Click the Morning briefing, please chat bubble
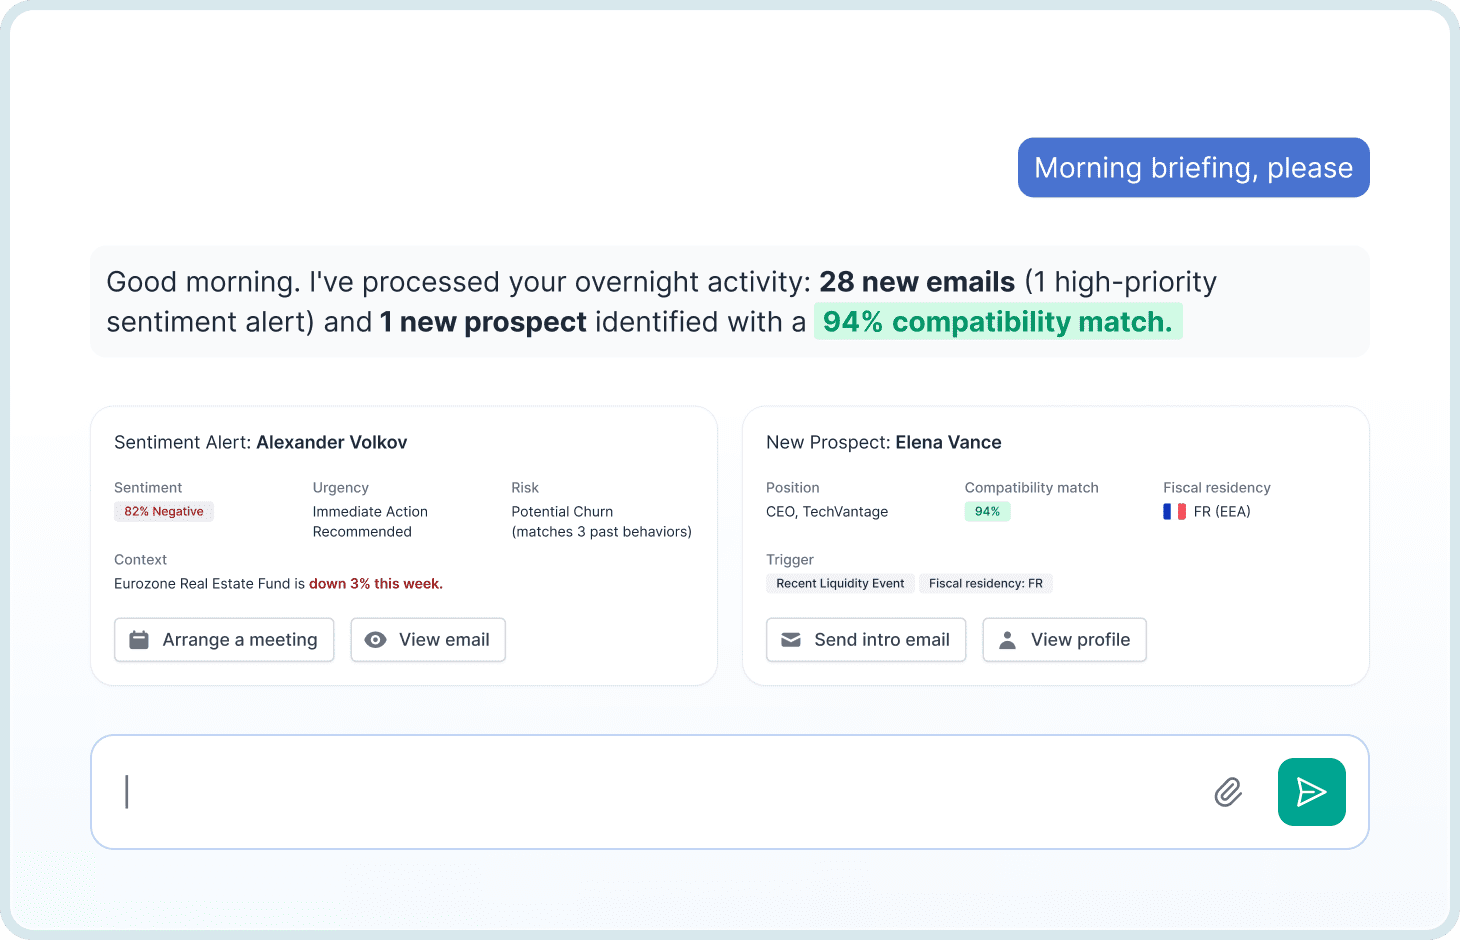The width and height of the screenshot is (1460, 940). pyautogui.click(x=1193, y=167)
